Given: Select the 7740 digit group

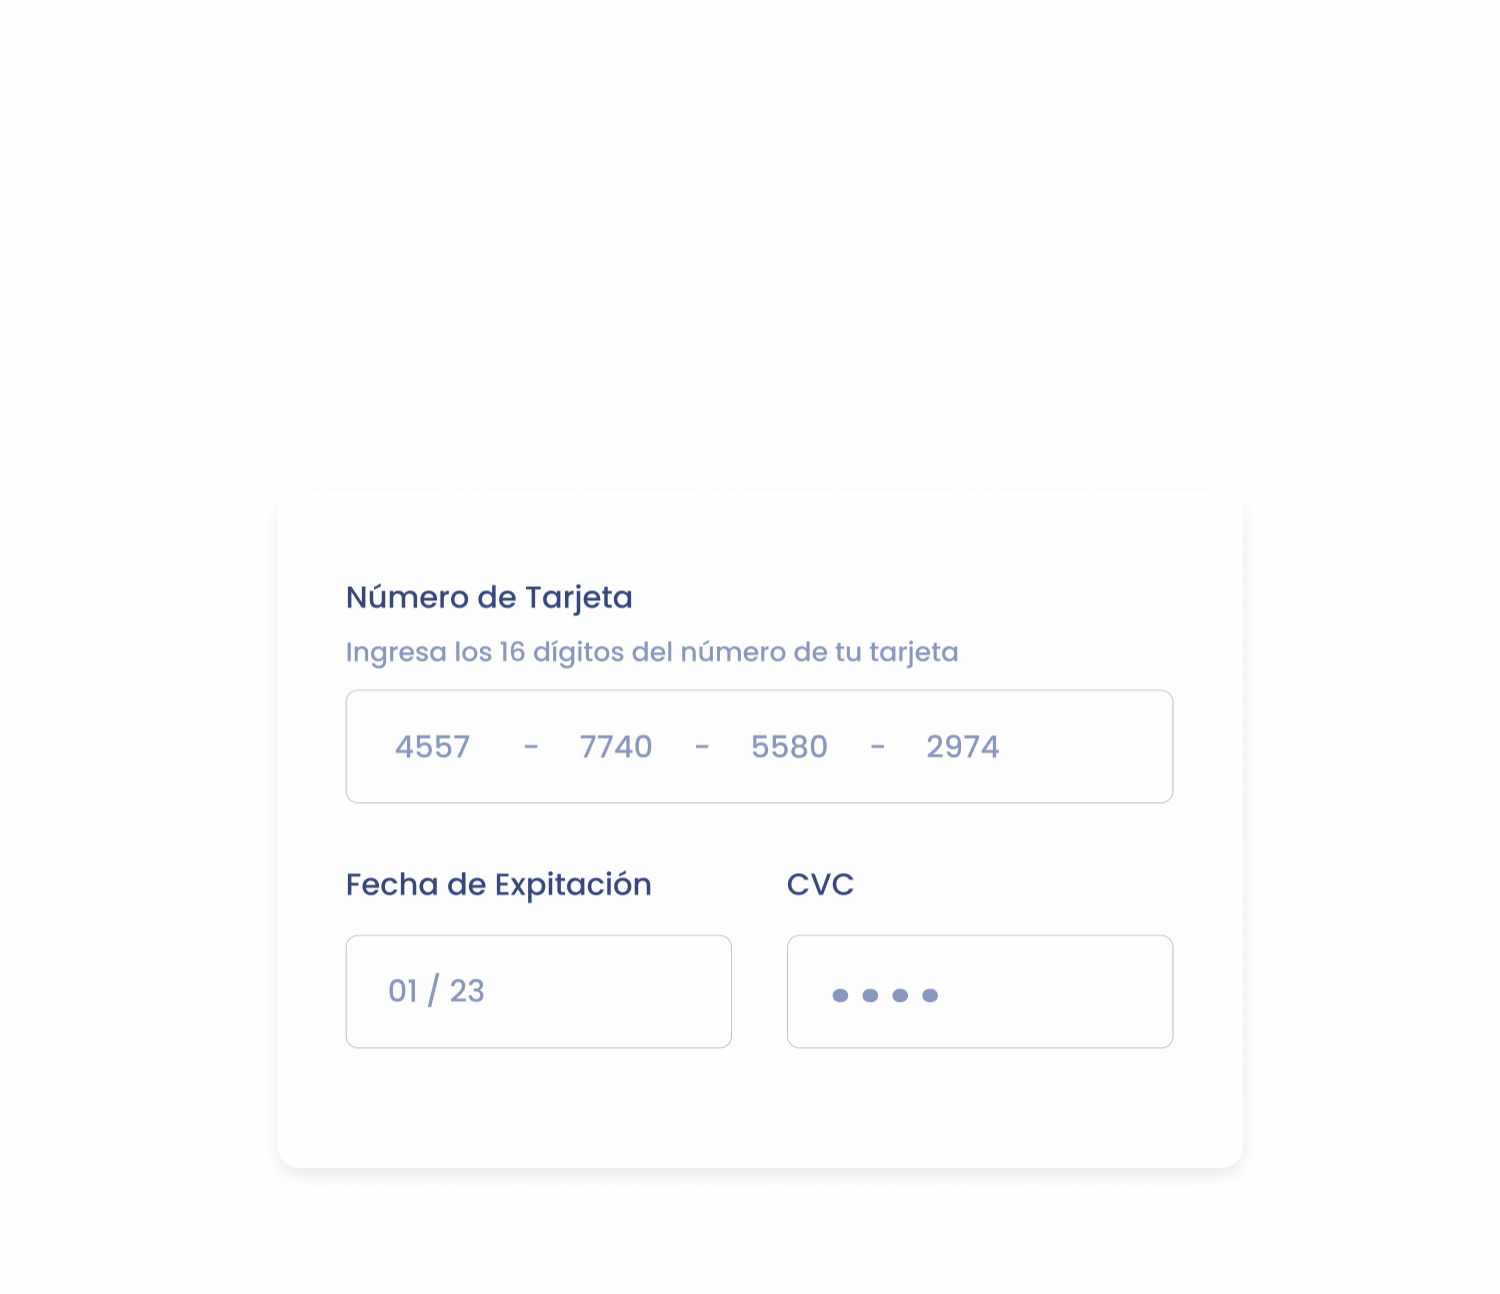Looking at the screenshot, I should tap(616, 747).
